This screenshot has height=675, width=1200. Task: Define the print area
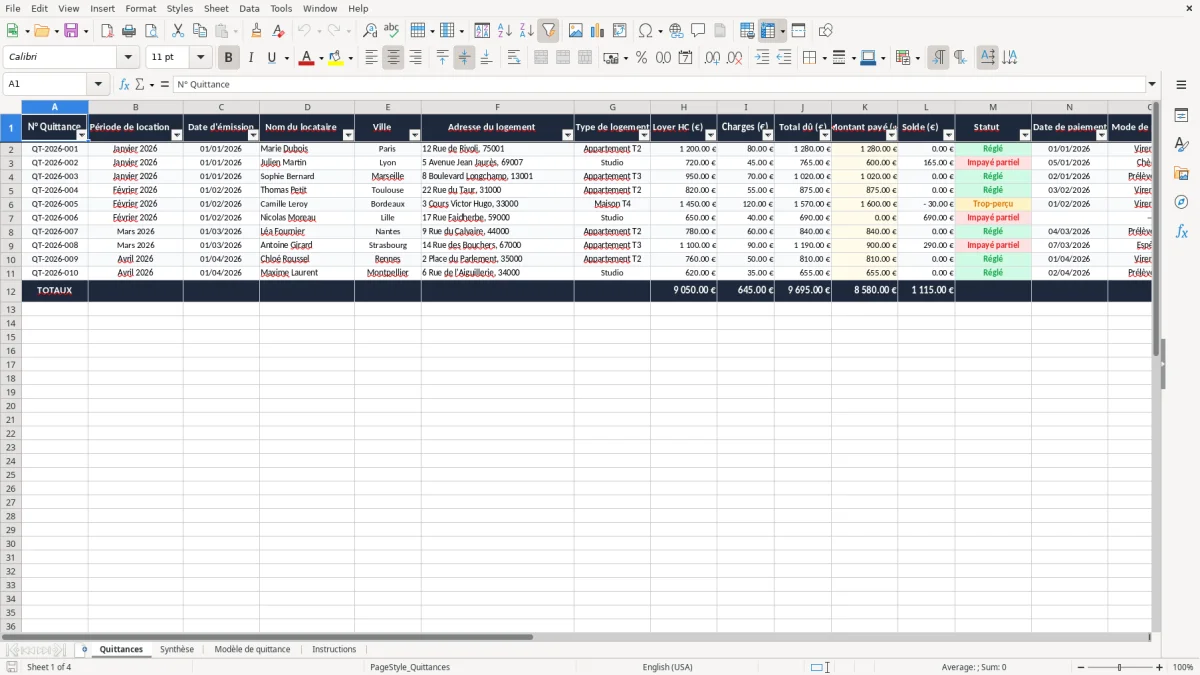point(747,31)
